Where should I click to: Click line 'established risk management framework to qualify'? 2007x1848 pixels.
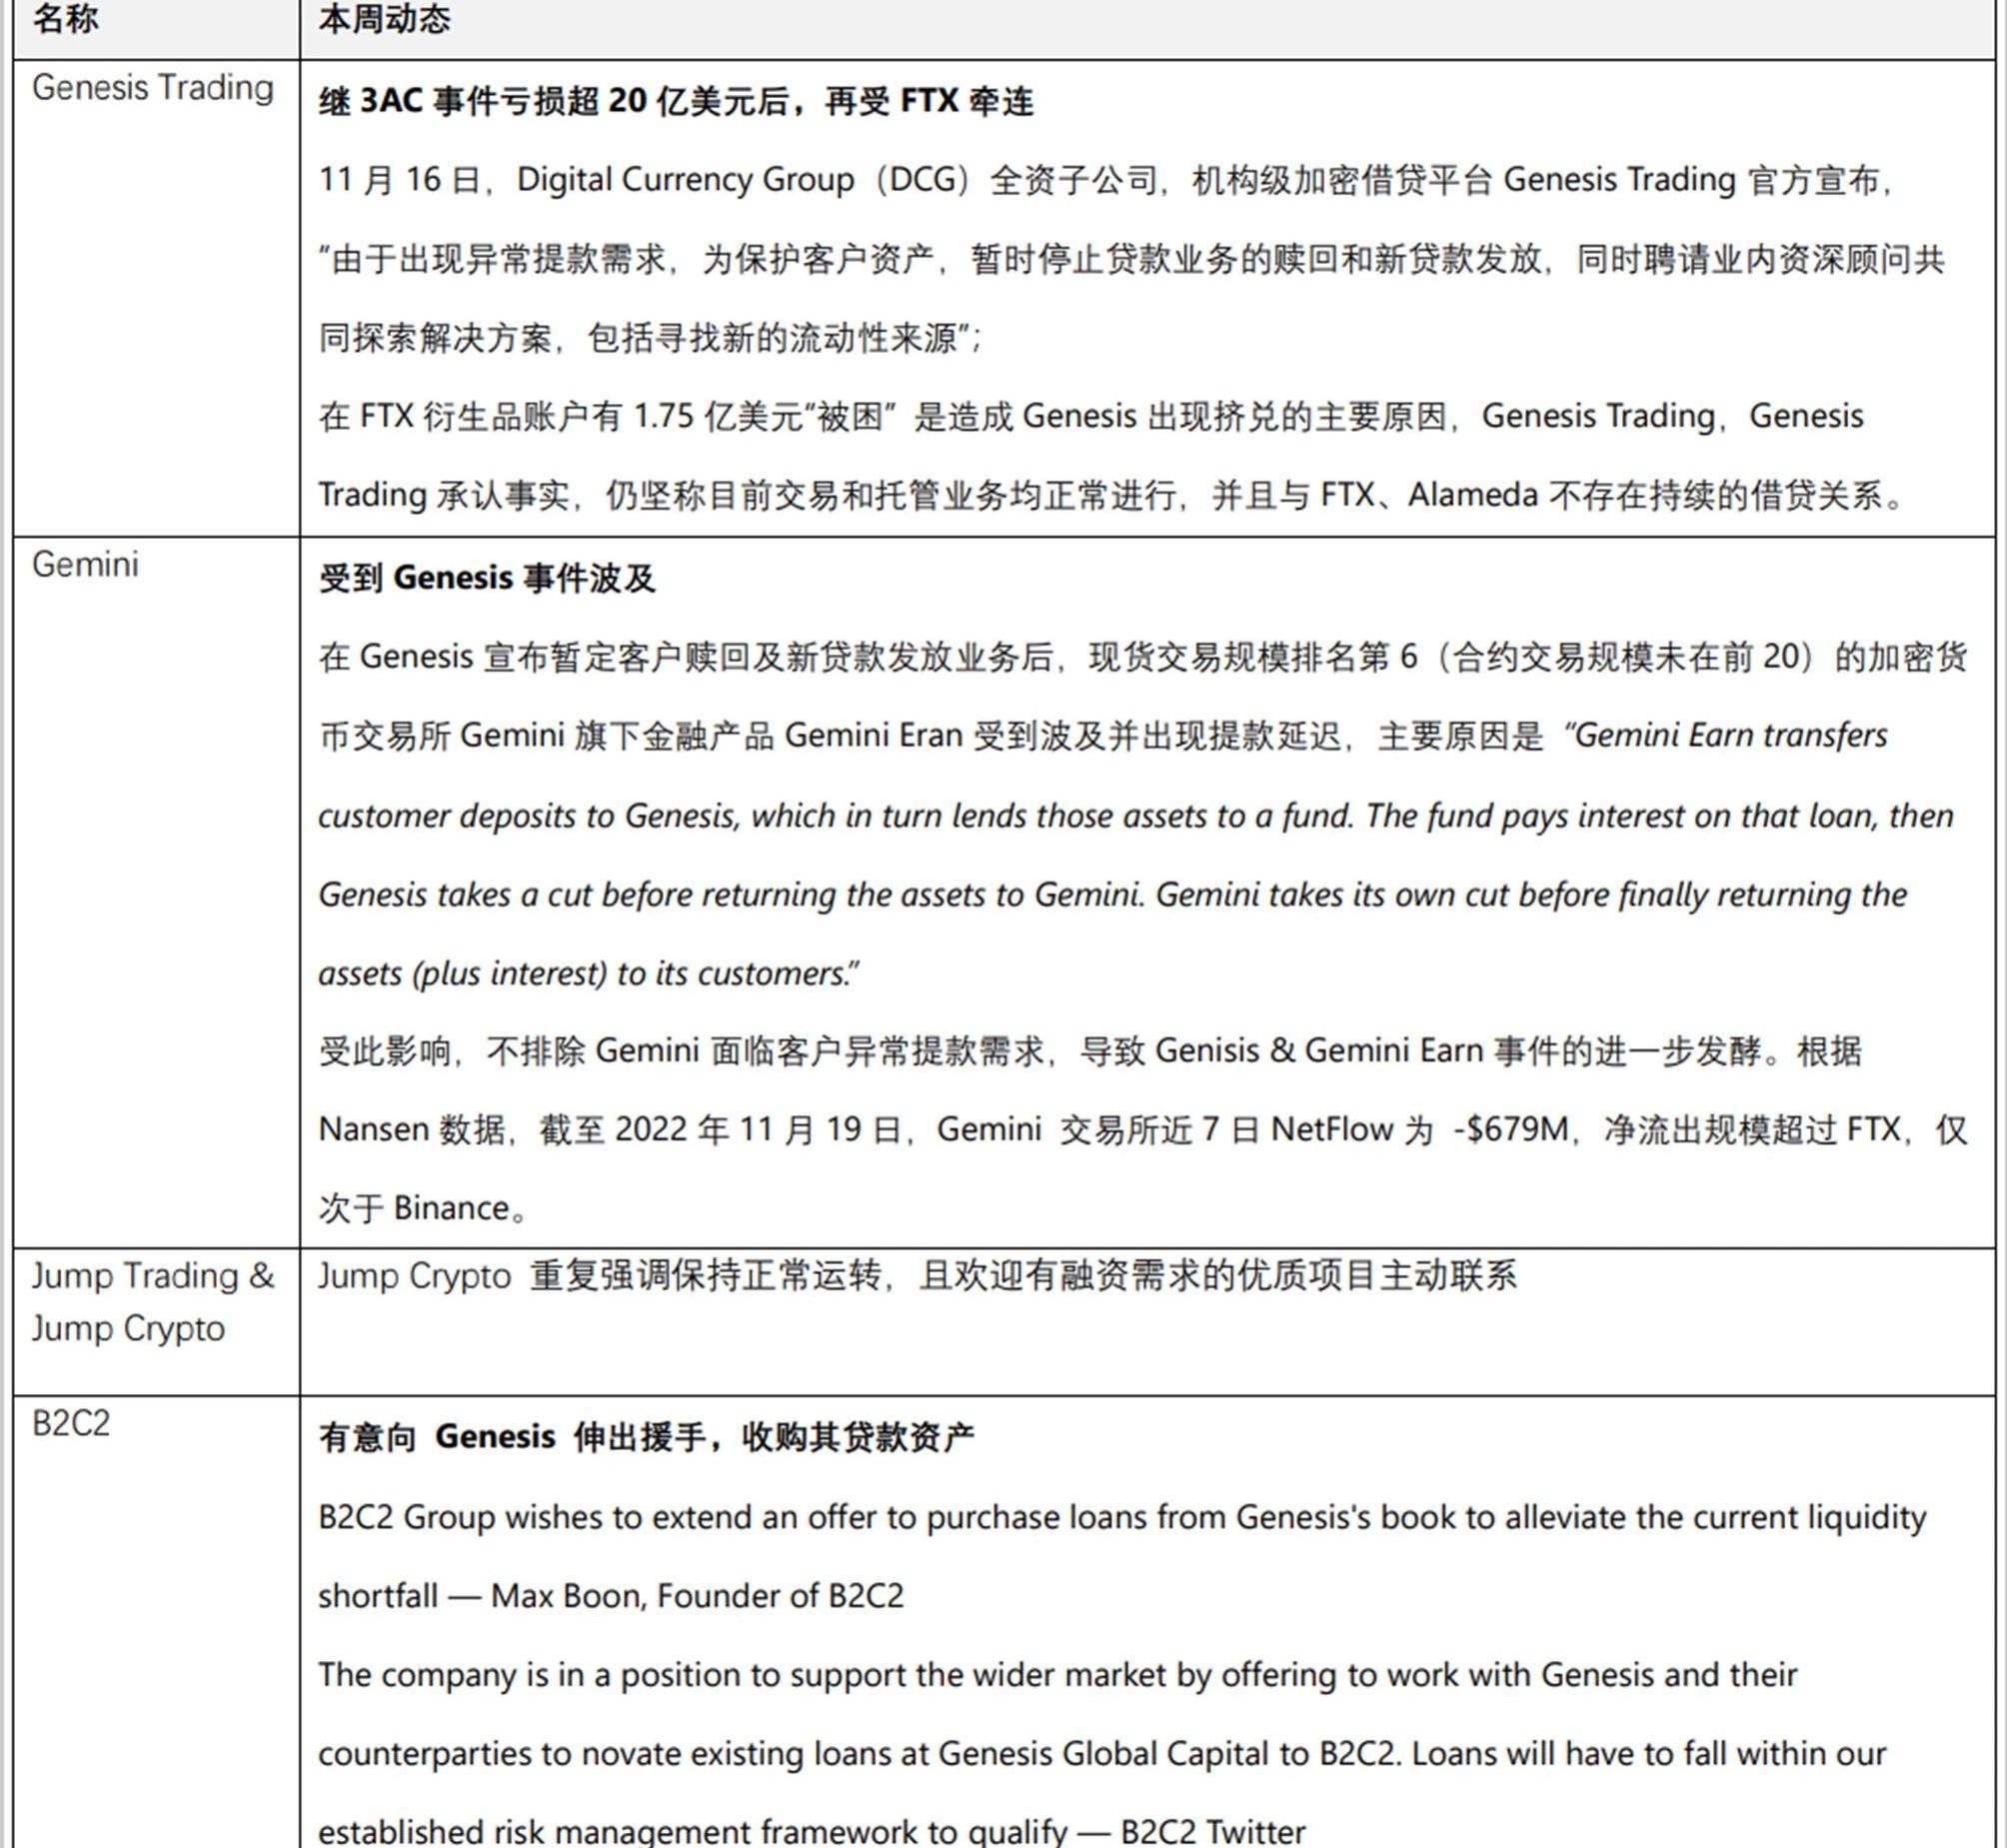tap(812, 1831)
